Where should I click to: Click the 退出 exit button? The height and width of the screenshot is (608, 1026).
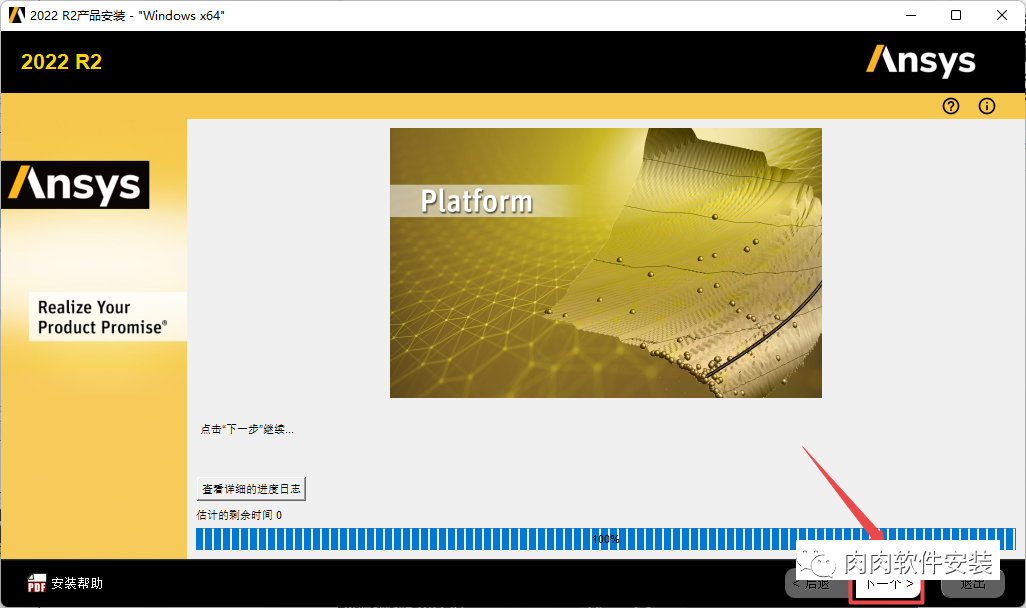(x=972, y=583)
